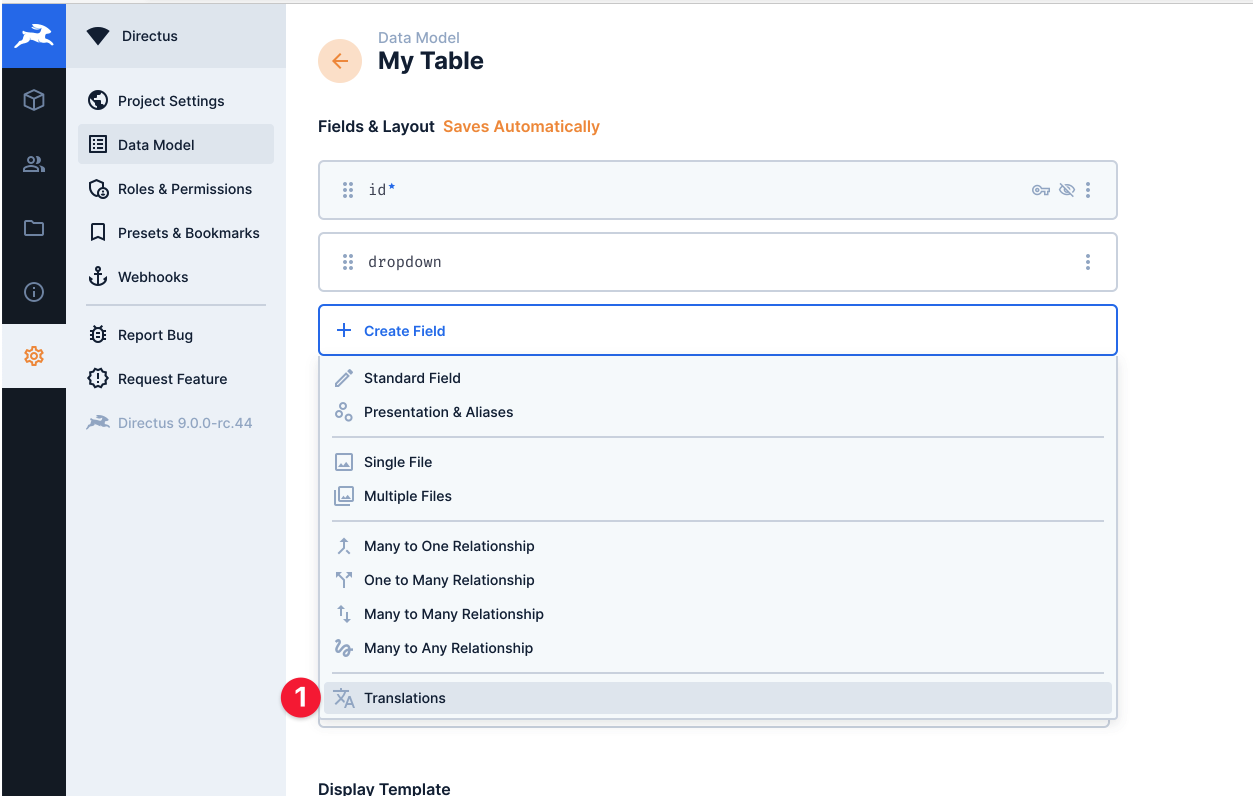Choose Presentation & Aliases option
1253x796 pixels.
coord(717,412)
